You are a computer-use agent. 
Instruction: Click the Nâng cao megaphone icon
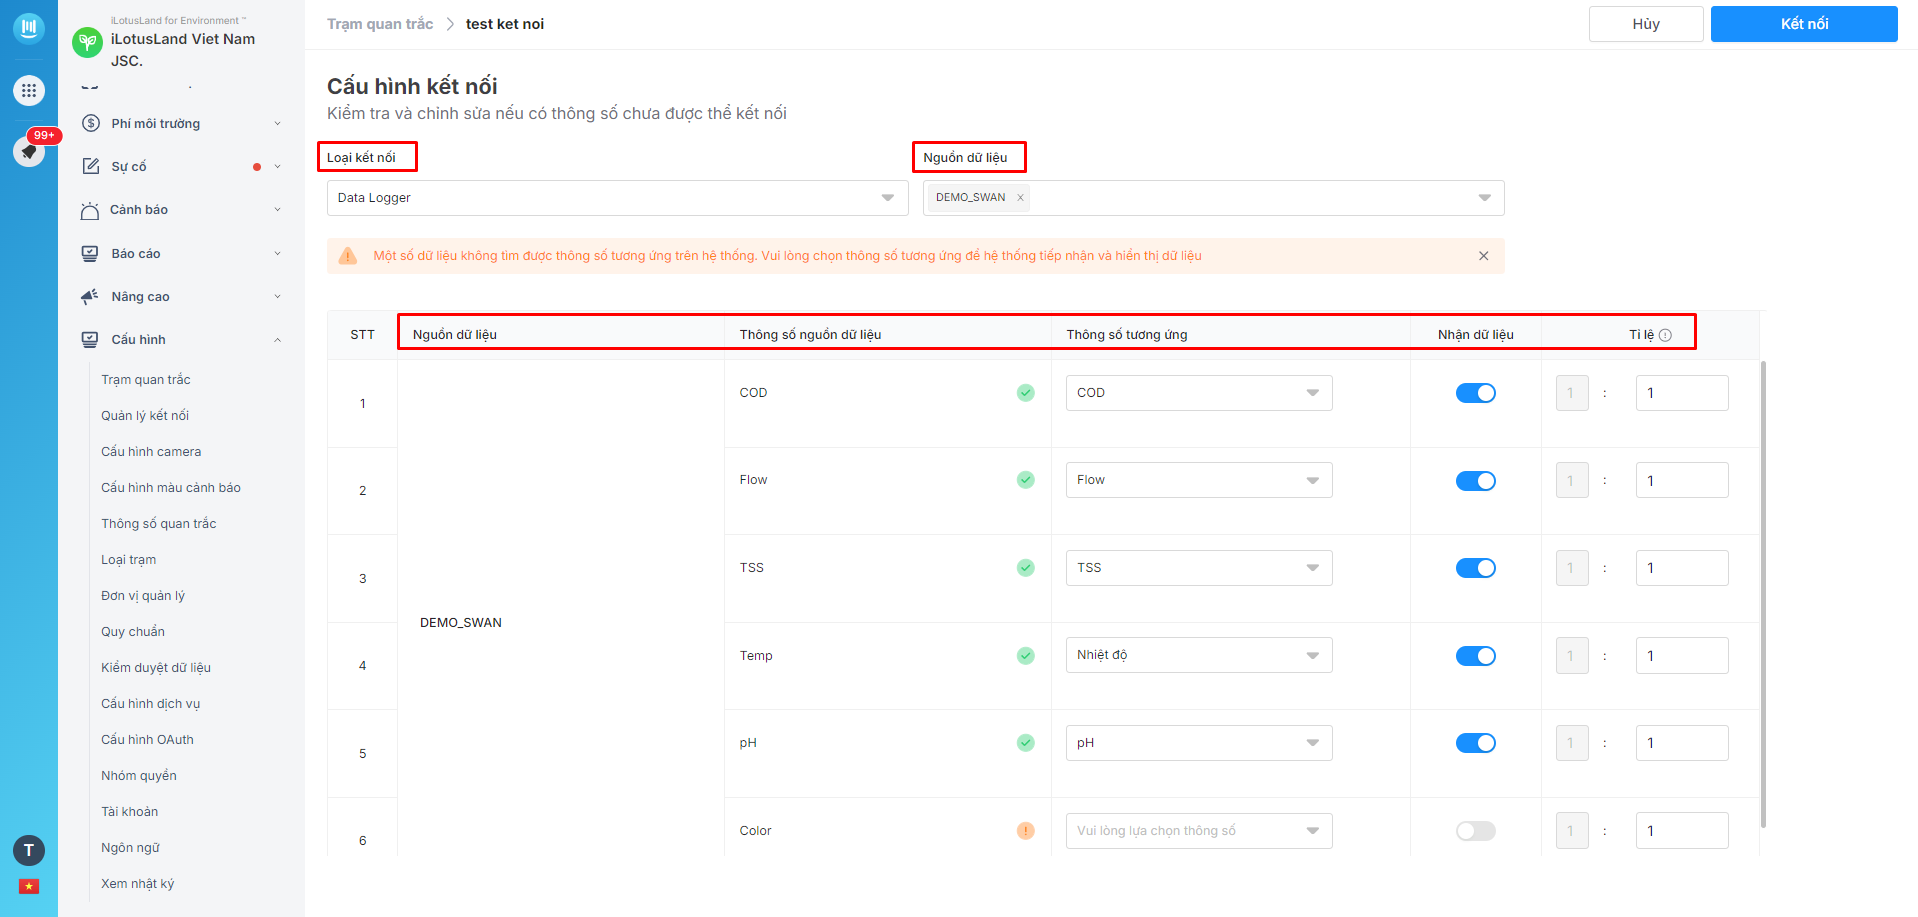click(90, 296)
